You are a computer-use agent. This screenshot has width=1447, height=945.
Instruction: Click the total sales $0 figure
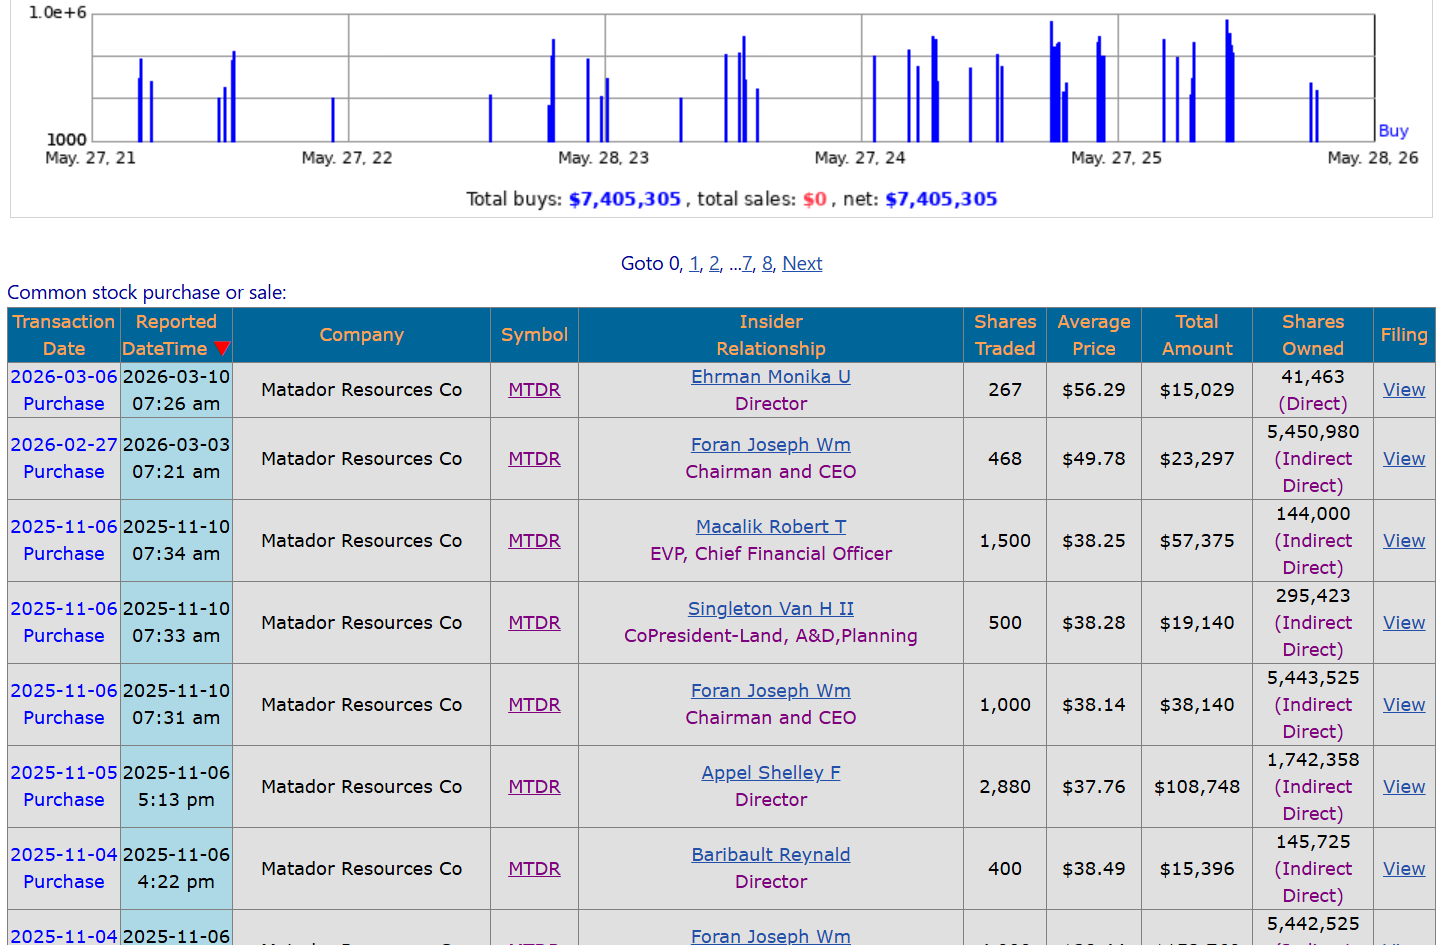815,199
